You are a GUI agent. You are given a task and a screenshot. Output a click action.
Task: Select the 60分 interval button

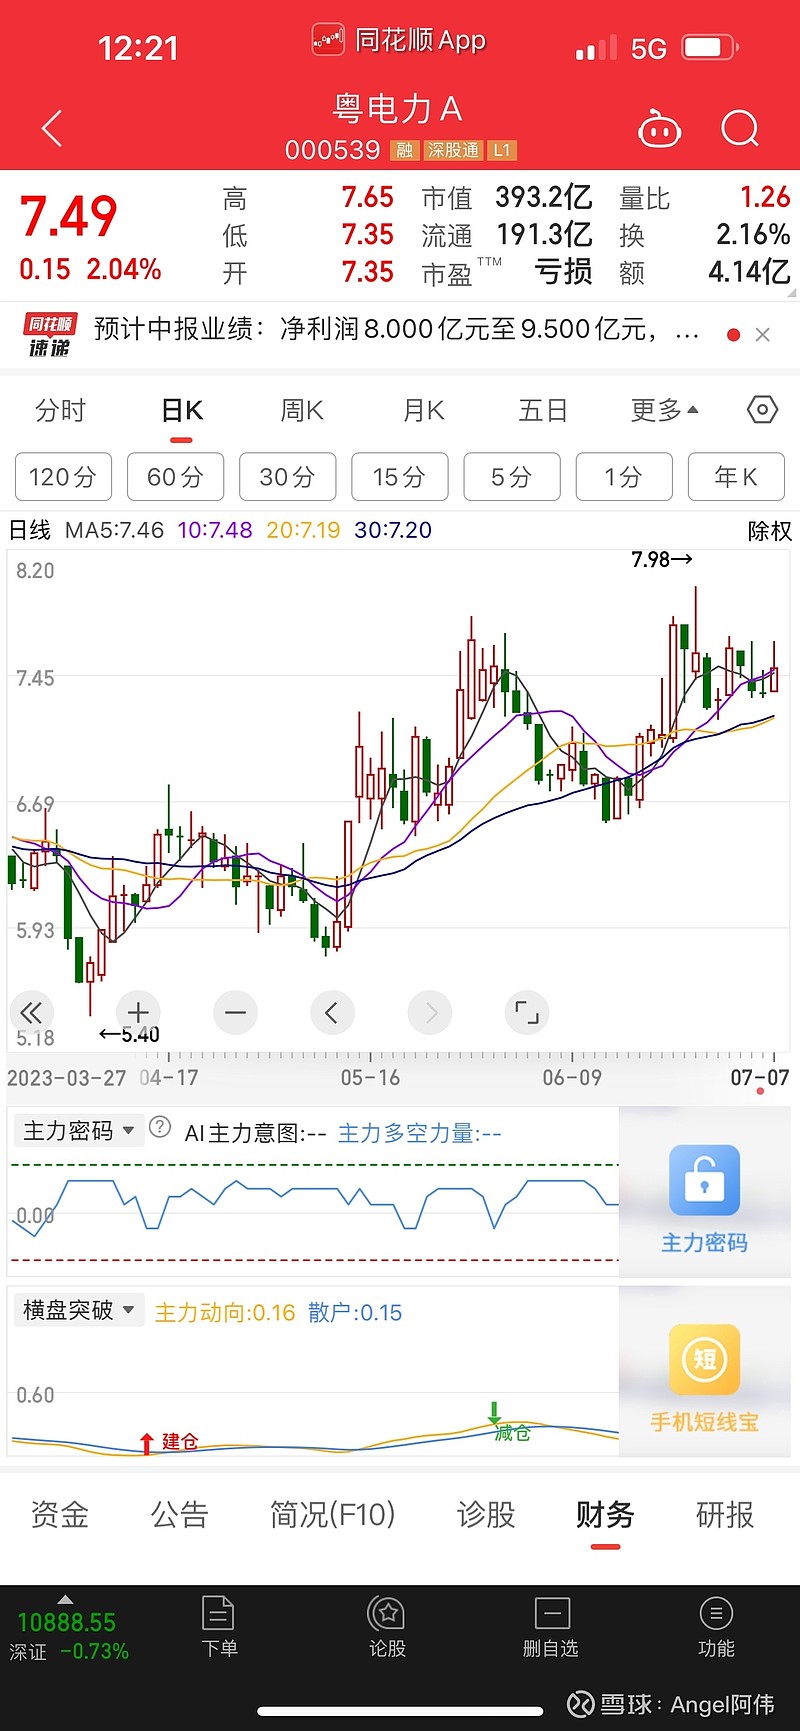[x=175, y=477]
